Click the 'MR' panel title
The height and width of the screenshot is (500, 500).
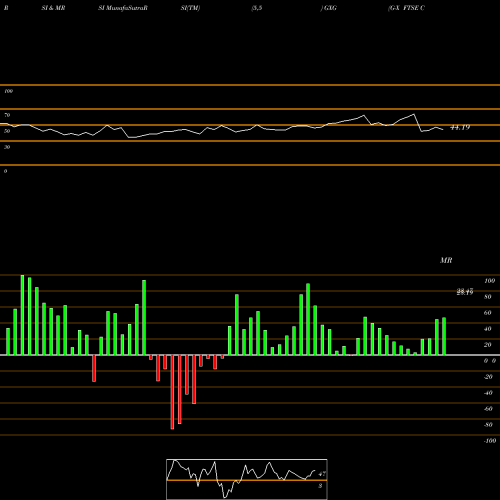coord(446,260)
